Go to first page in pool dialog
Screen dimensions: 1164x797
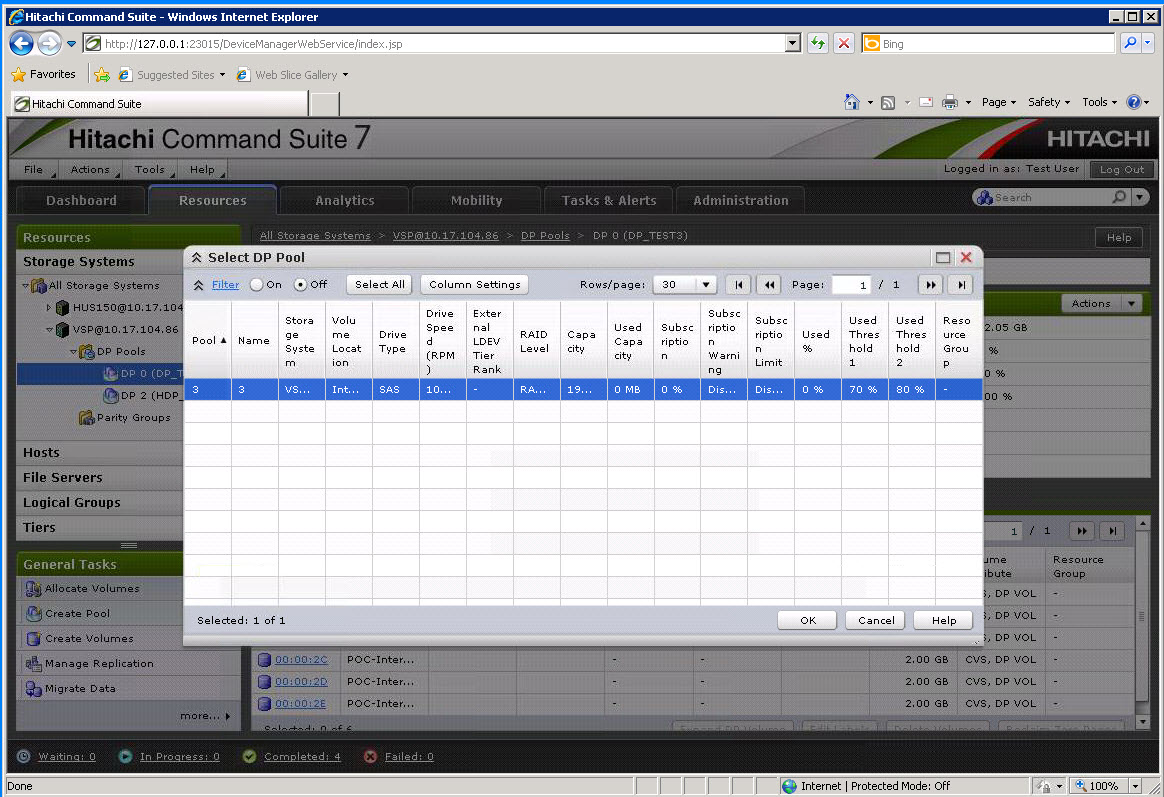pyautogui.click(x=738, y=284)
